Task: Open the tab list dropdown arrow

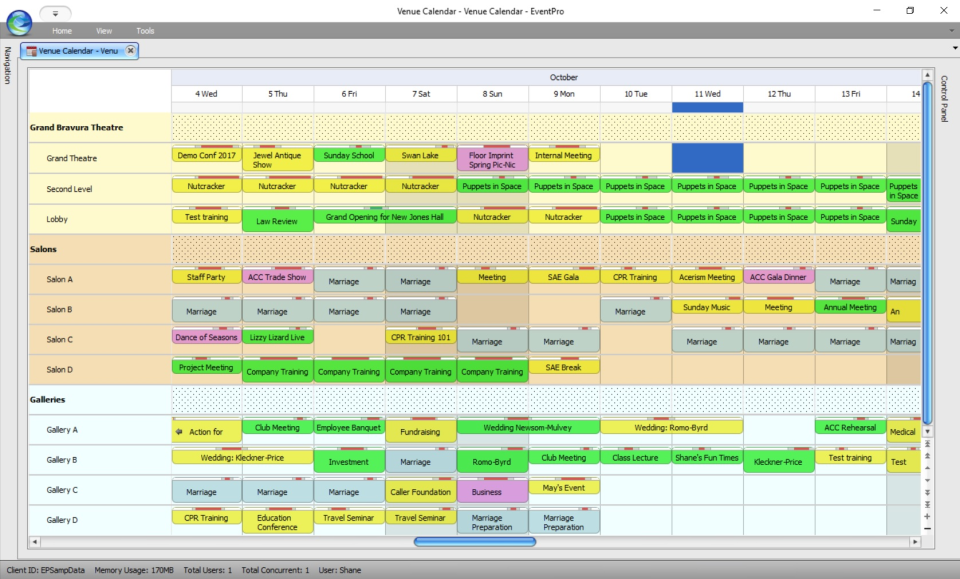Action: [x=954, y=48]
